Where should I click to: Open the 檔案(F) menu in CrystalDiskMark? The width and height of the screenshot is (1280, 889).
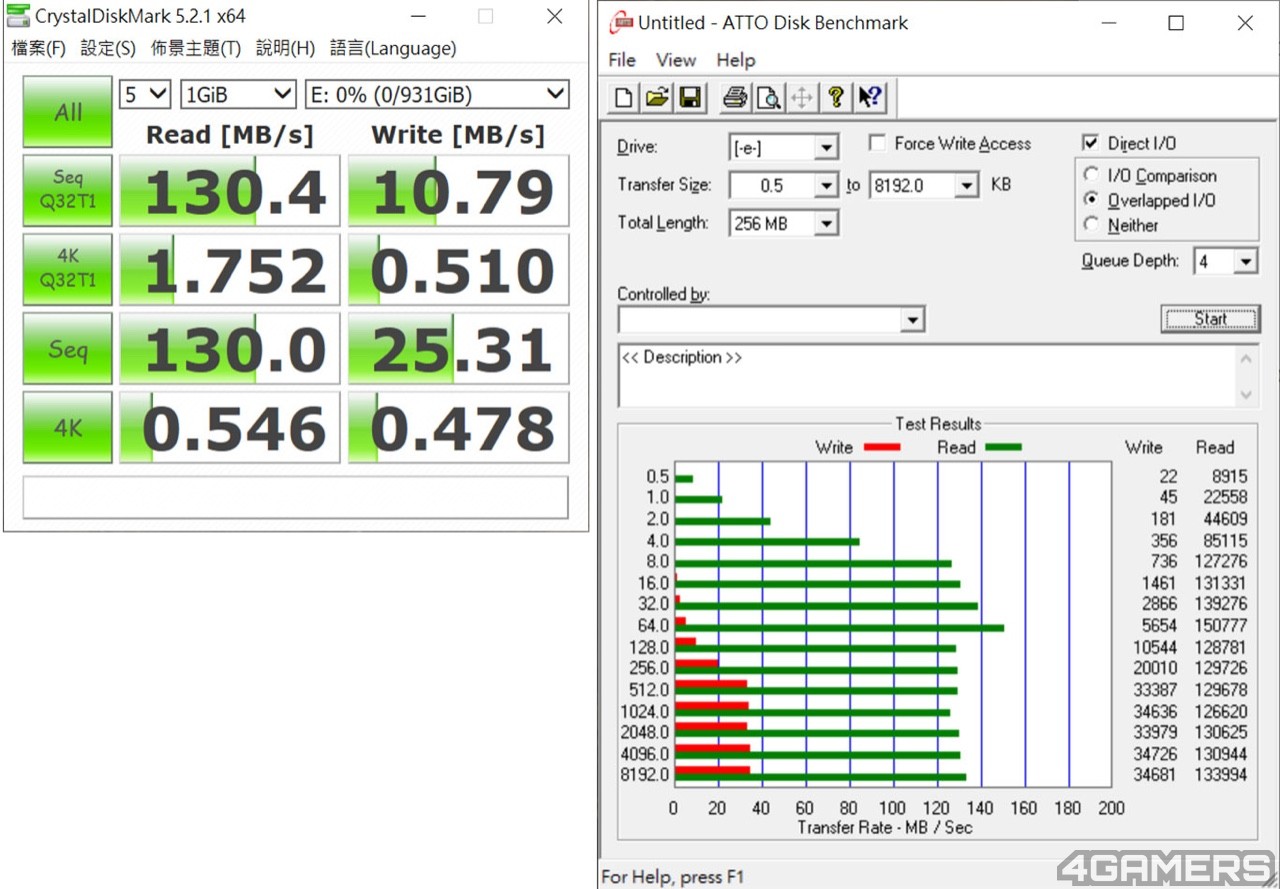[38, 48]
